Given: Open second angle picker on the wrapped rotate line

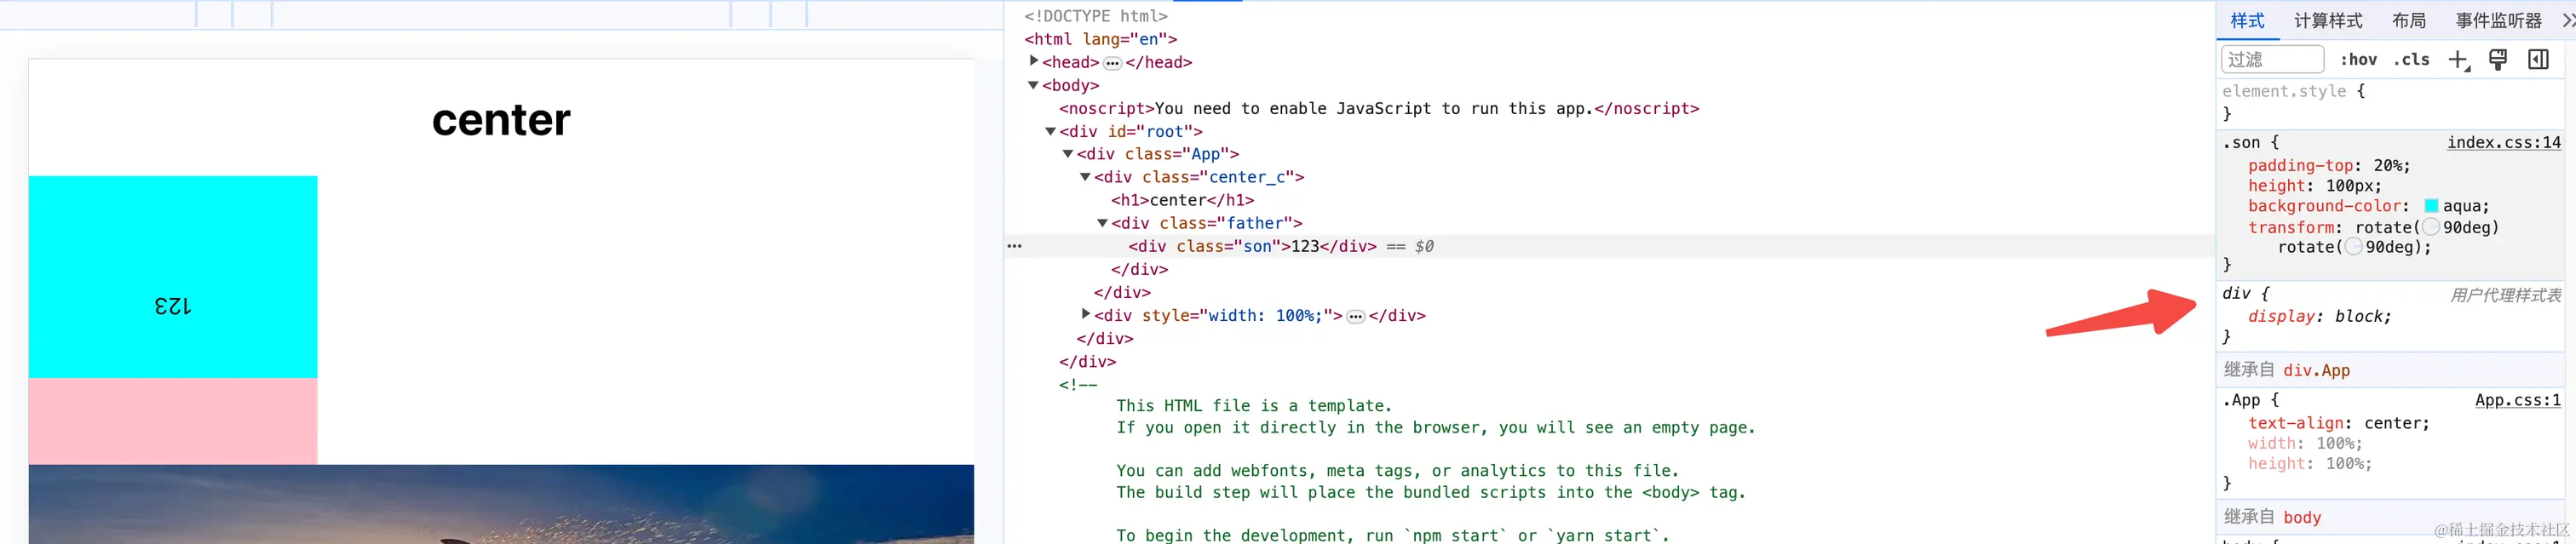Looking at the screenshot, I should point(2354,247).
